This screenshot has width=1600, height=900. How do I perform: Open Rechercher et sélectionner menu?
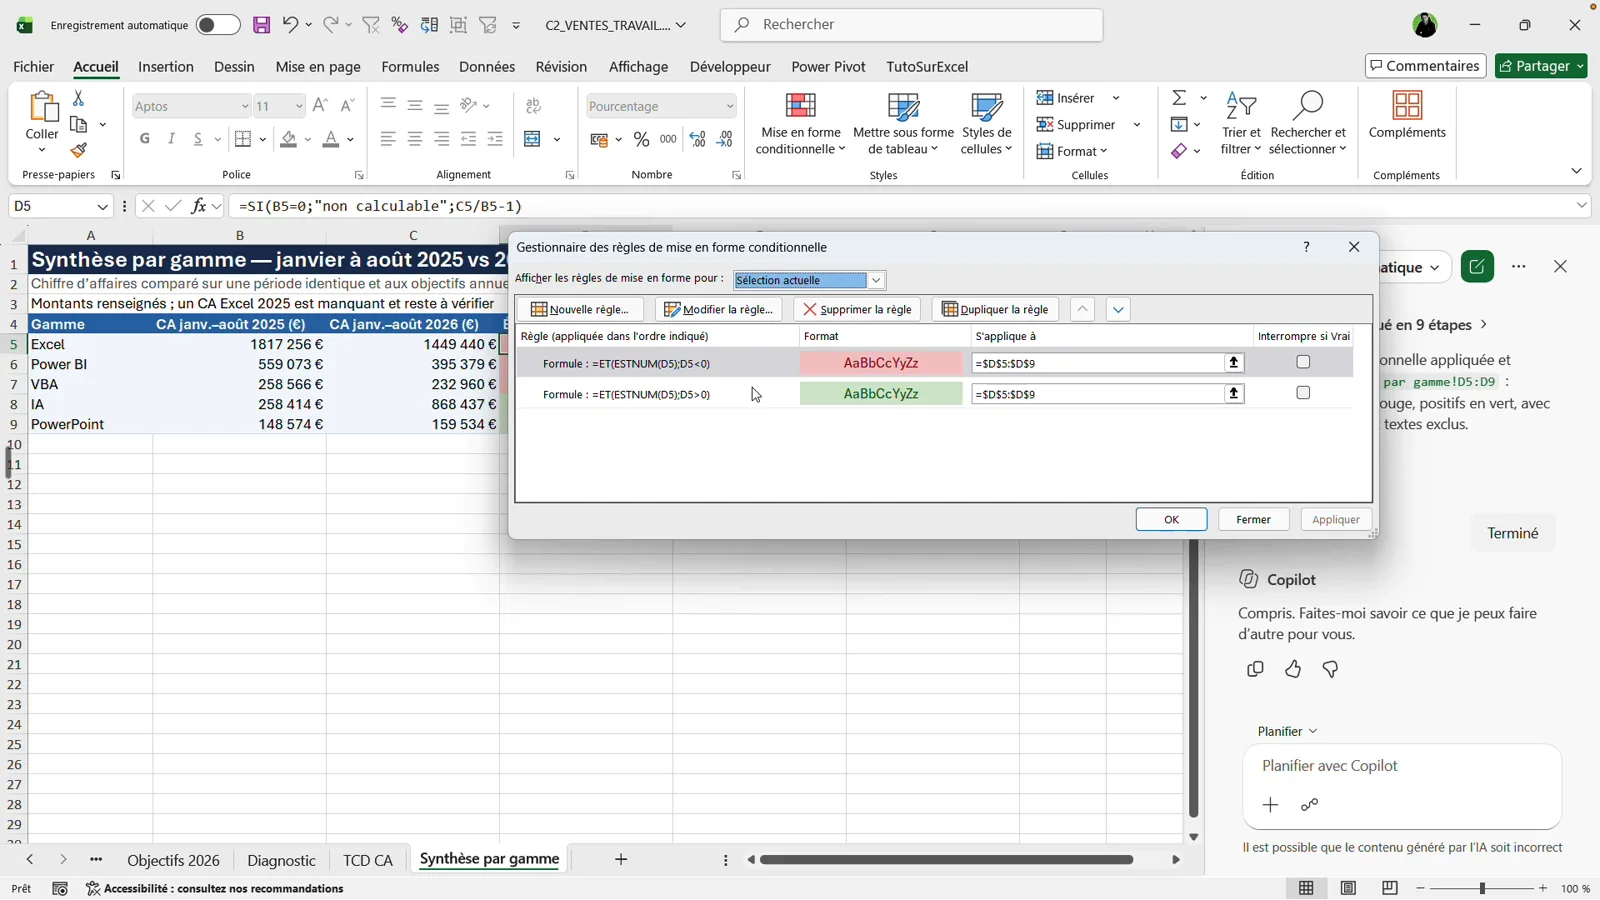(x=1308, y=124)
